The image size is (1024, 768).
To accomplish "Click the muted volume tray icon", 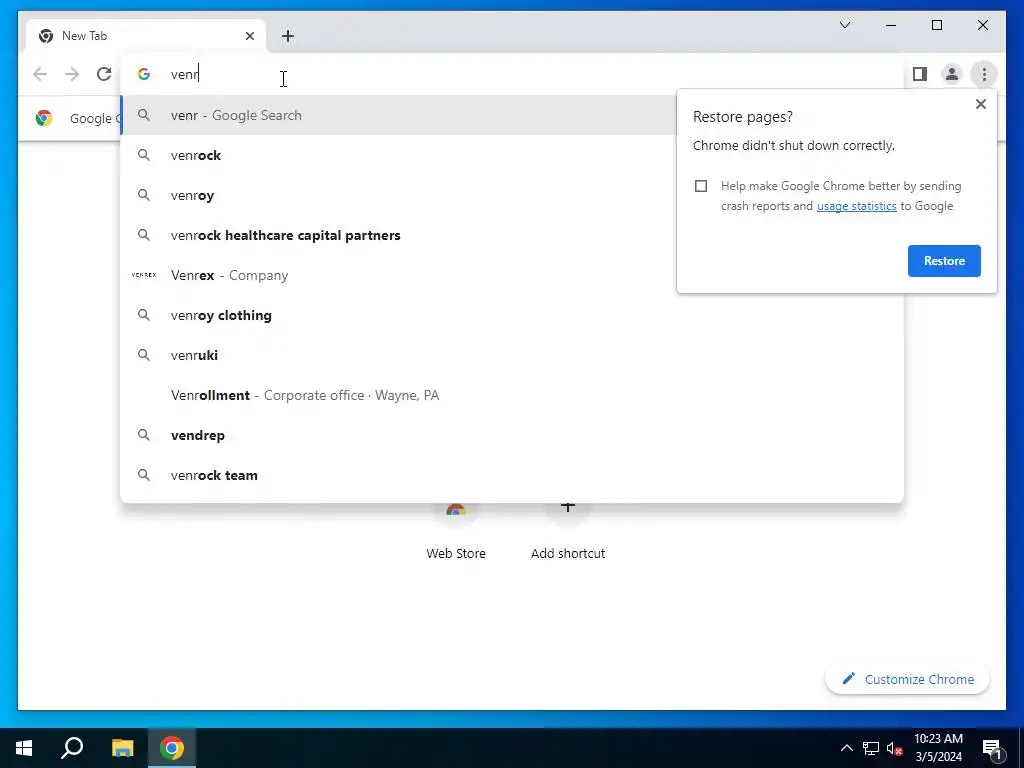I will (x=895, y=748).
